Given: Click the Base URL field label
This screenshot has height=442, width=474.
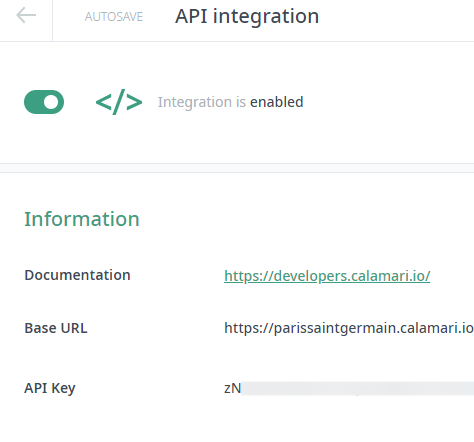Looking at the screenshot, I should tap(56, 328).
